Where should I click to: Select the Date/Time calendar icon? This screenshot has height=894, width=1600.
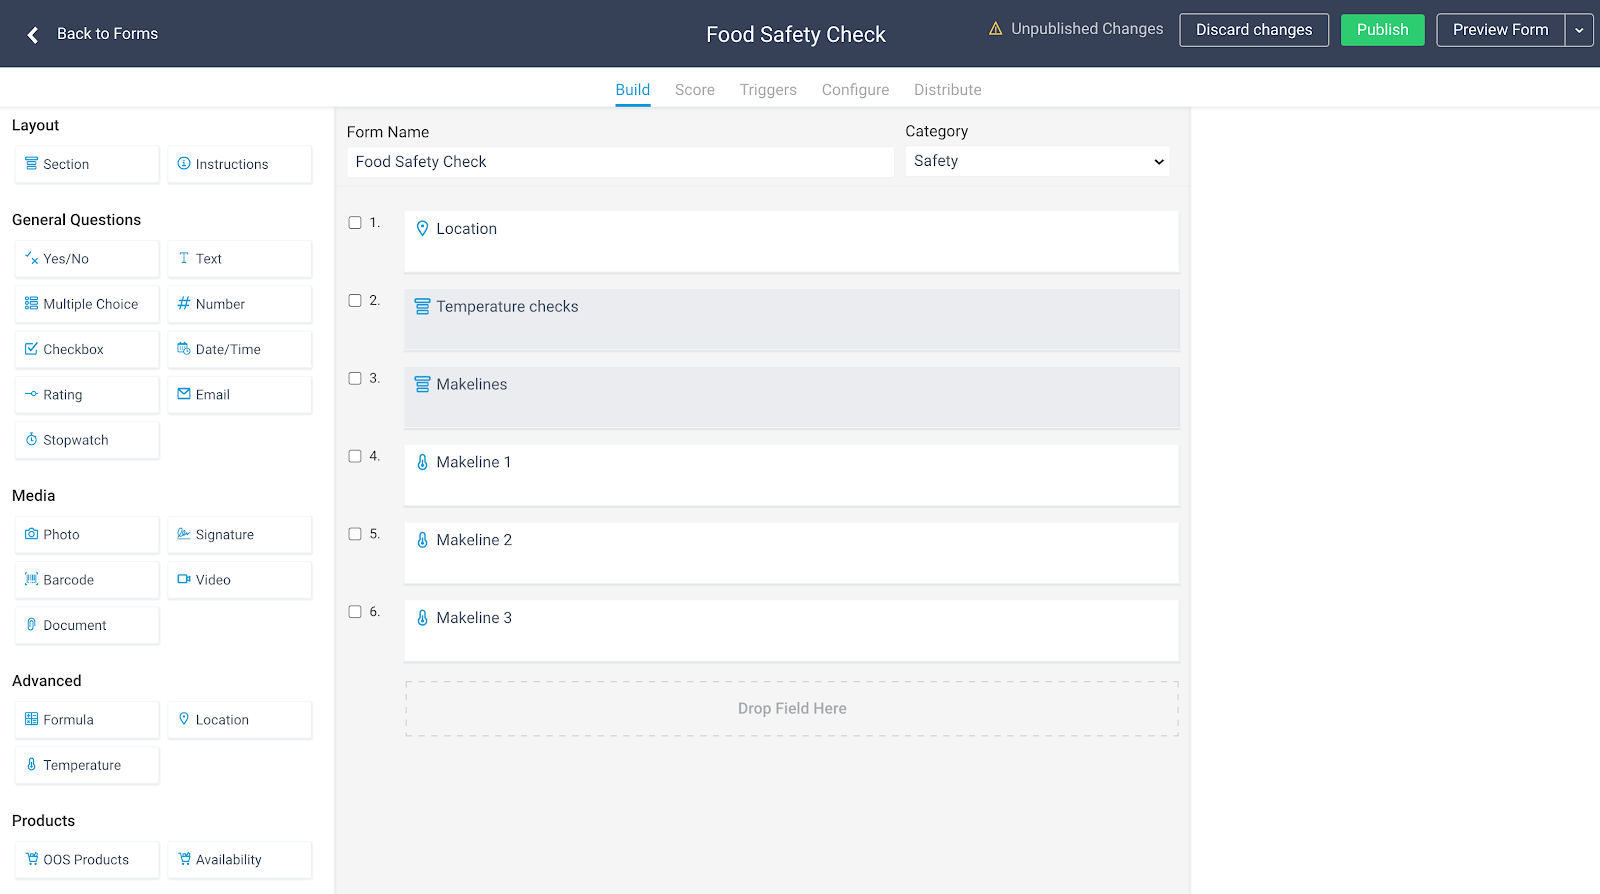pyautogui.click(x=184, y=349)
